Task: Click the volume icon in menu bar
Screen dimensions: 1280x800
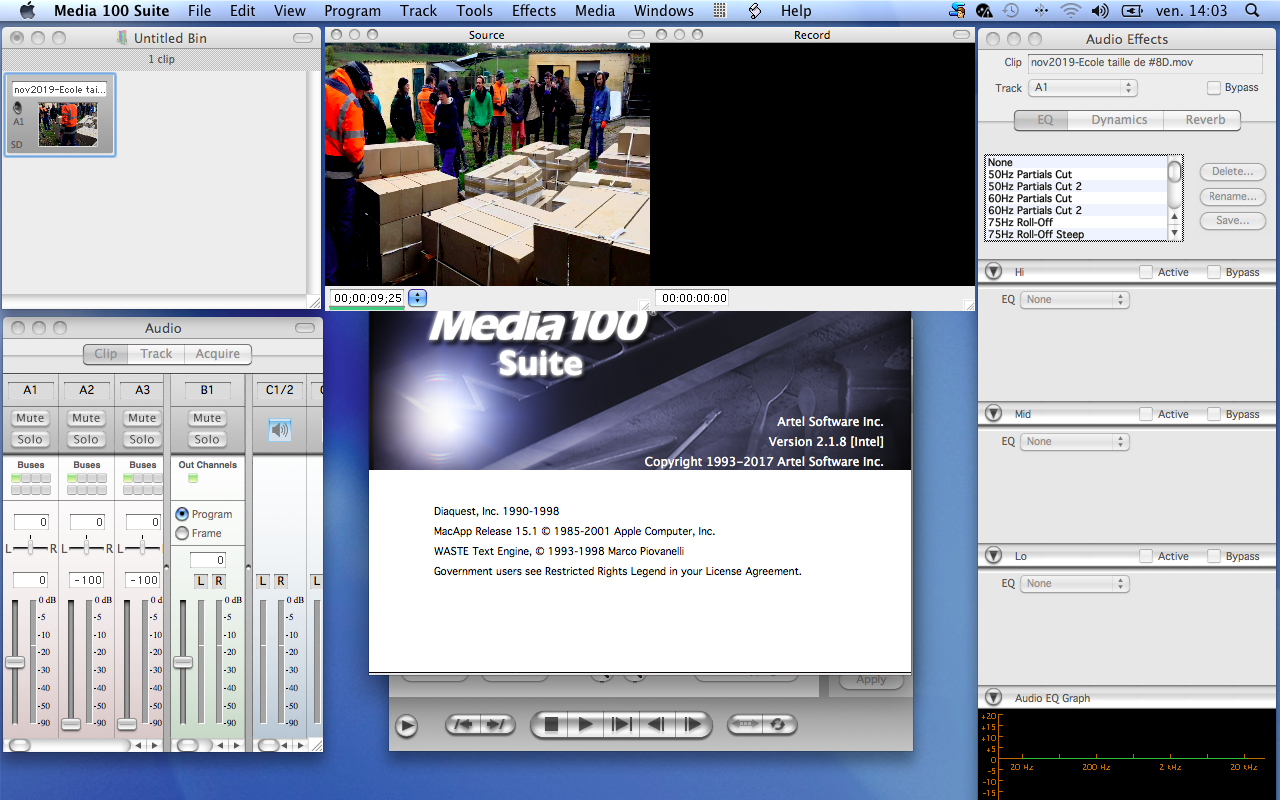Action: coord(1100,11)
